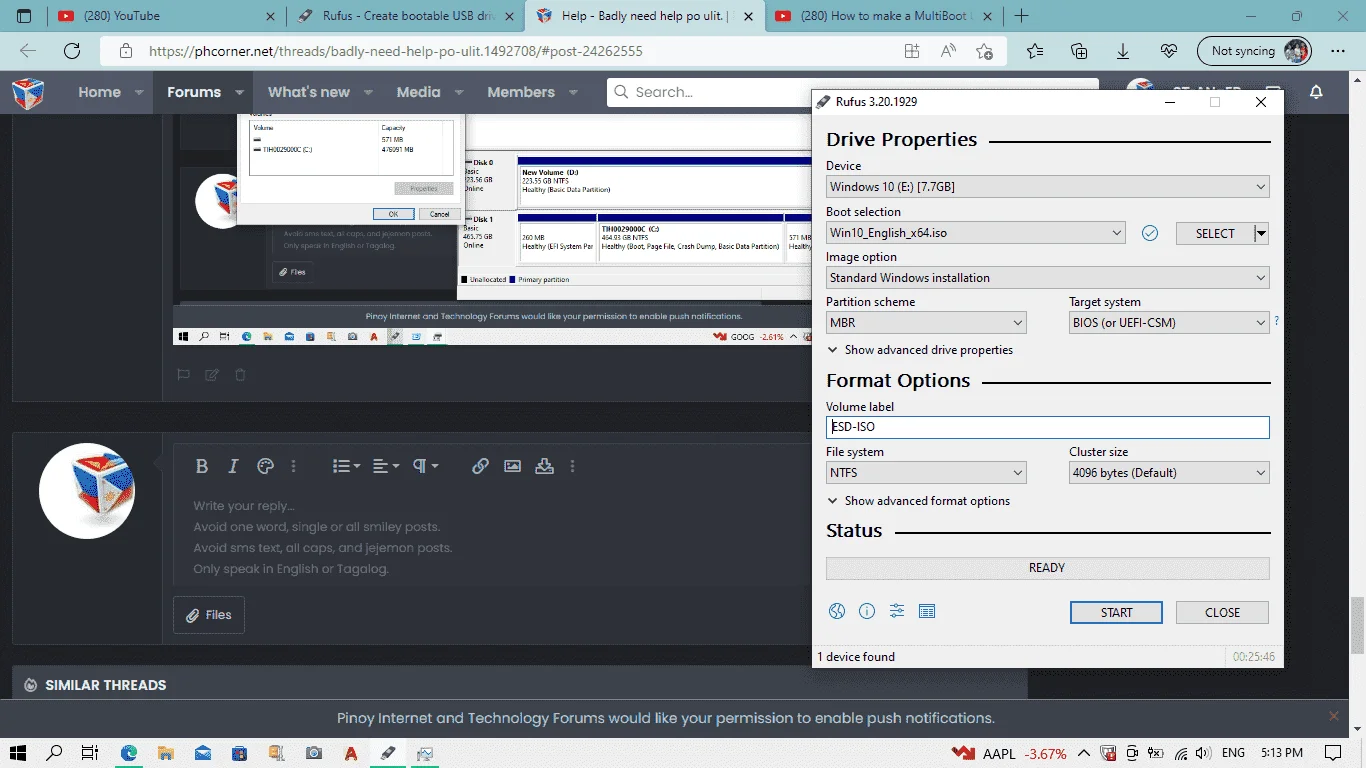Click the save draft icon in editor

coord(544,466)
